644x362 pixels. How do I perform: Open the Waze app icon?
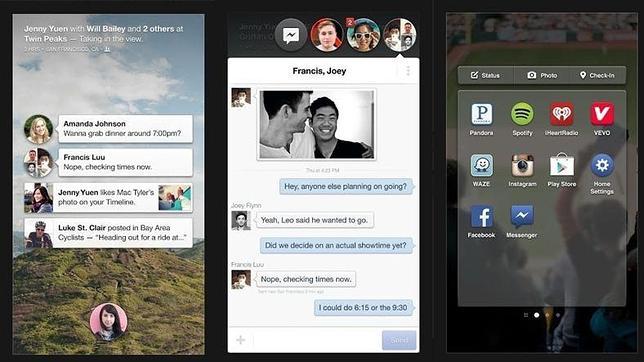click(481, 166)
